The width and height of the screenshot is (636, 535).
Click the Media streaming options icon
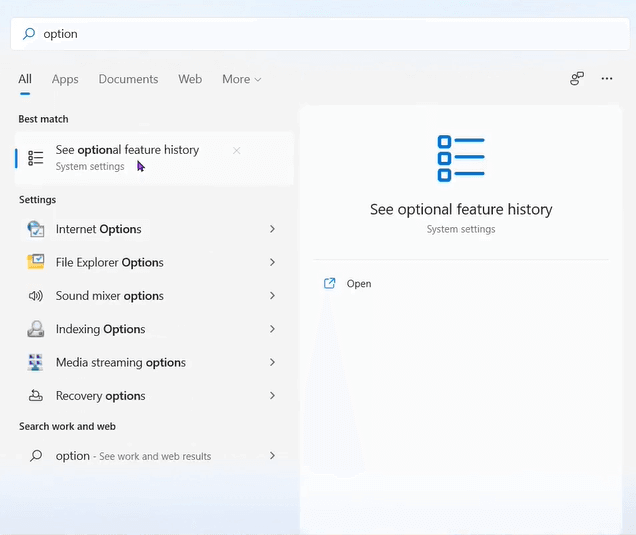[36, 362]
